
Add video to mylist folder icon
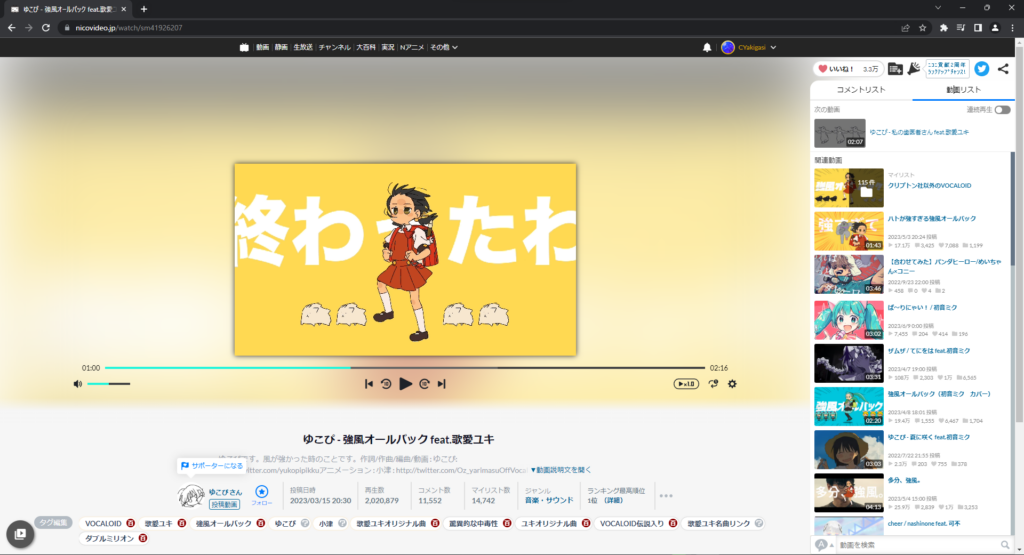895,69
